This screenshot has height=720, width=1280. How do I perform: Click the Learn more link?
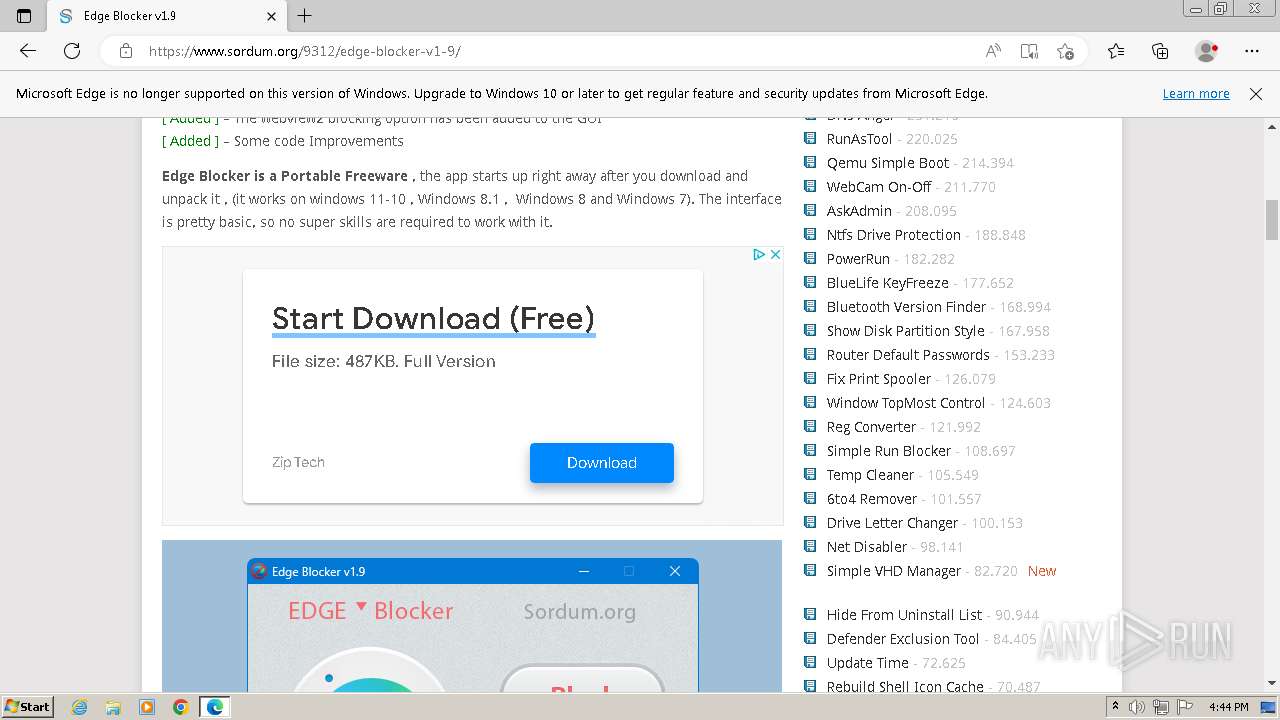click(x=1196, y=93)
